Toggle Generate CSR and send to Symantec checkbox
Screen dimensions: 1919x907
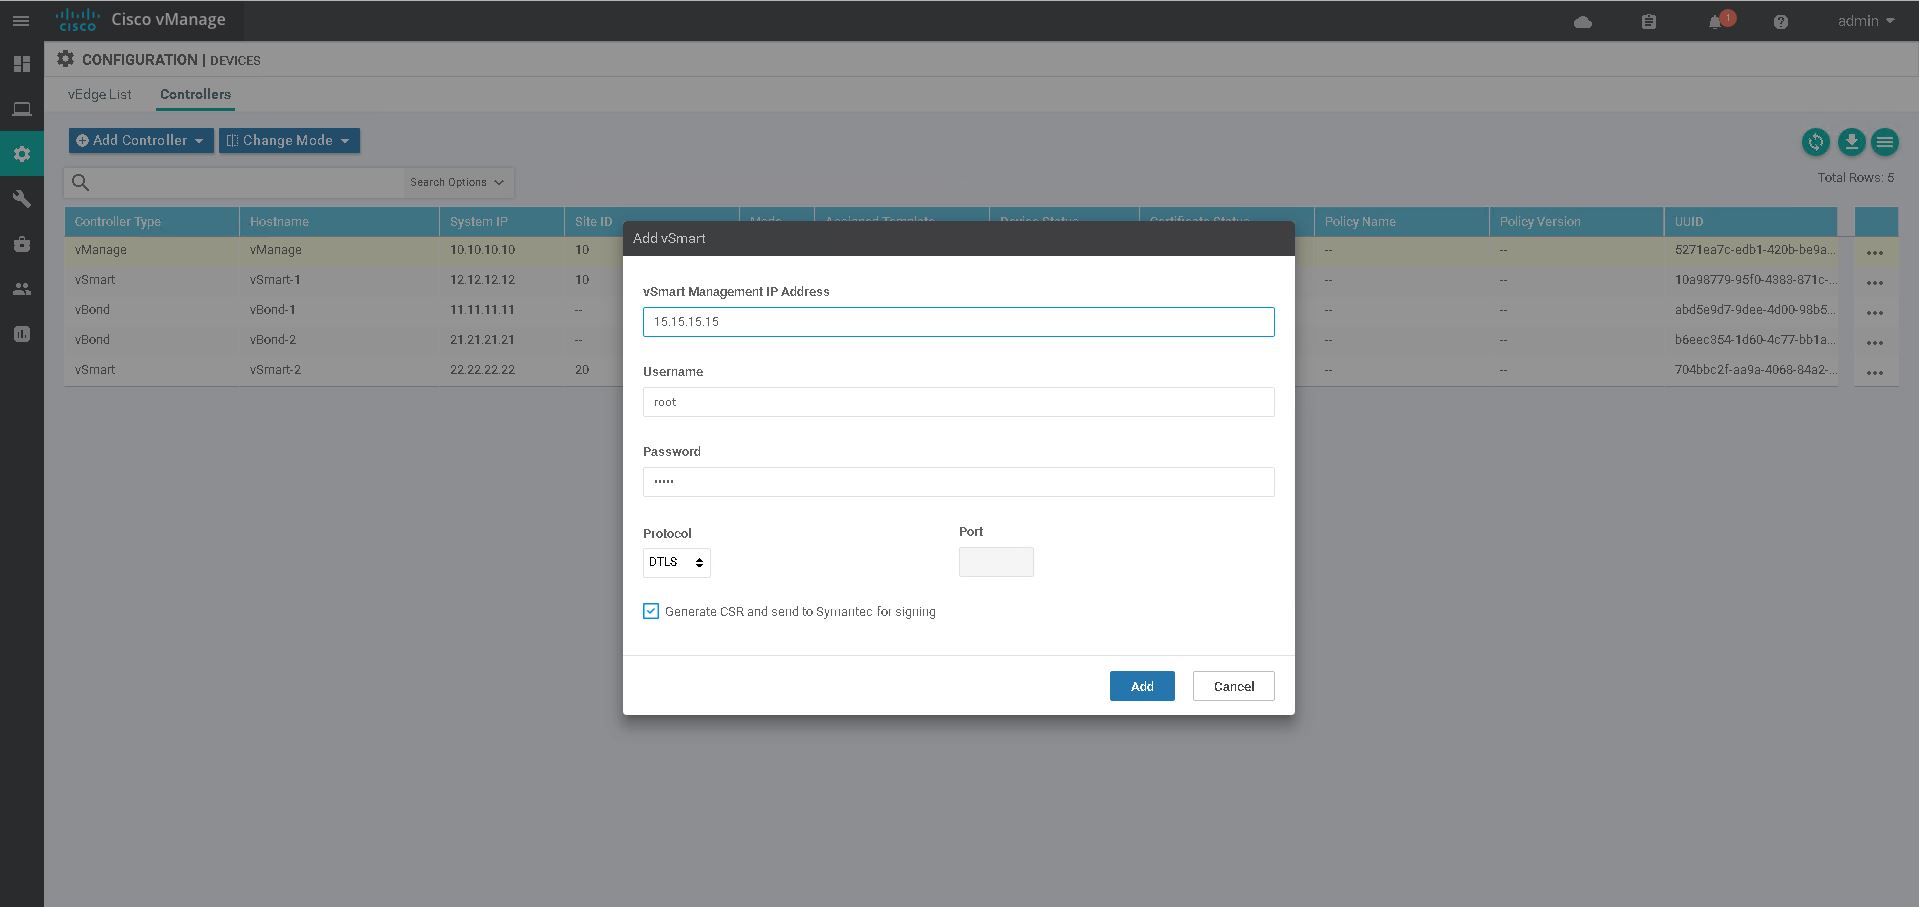click(651, 611)
